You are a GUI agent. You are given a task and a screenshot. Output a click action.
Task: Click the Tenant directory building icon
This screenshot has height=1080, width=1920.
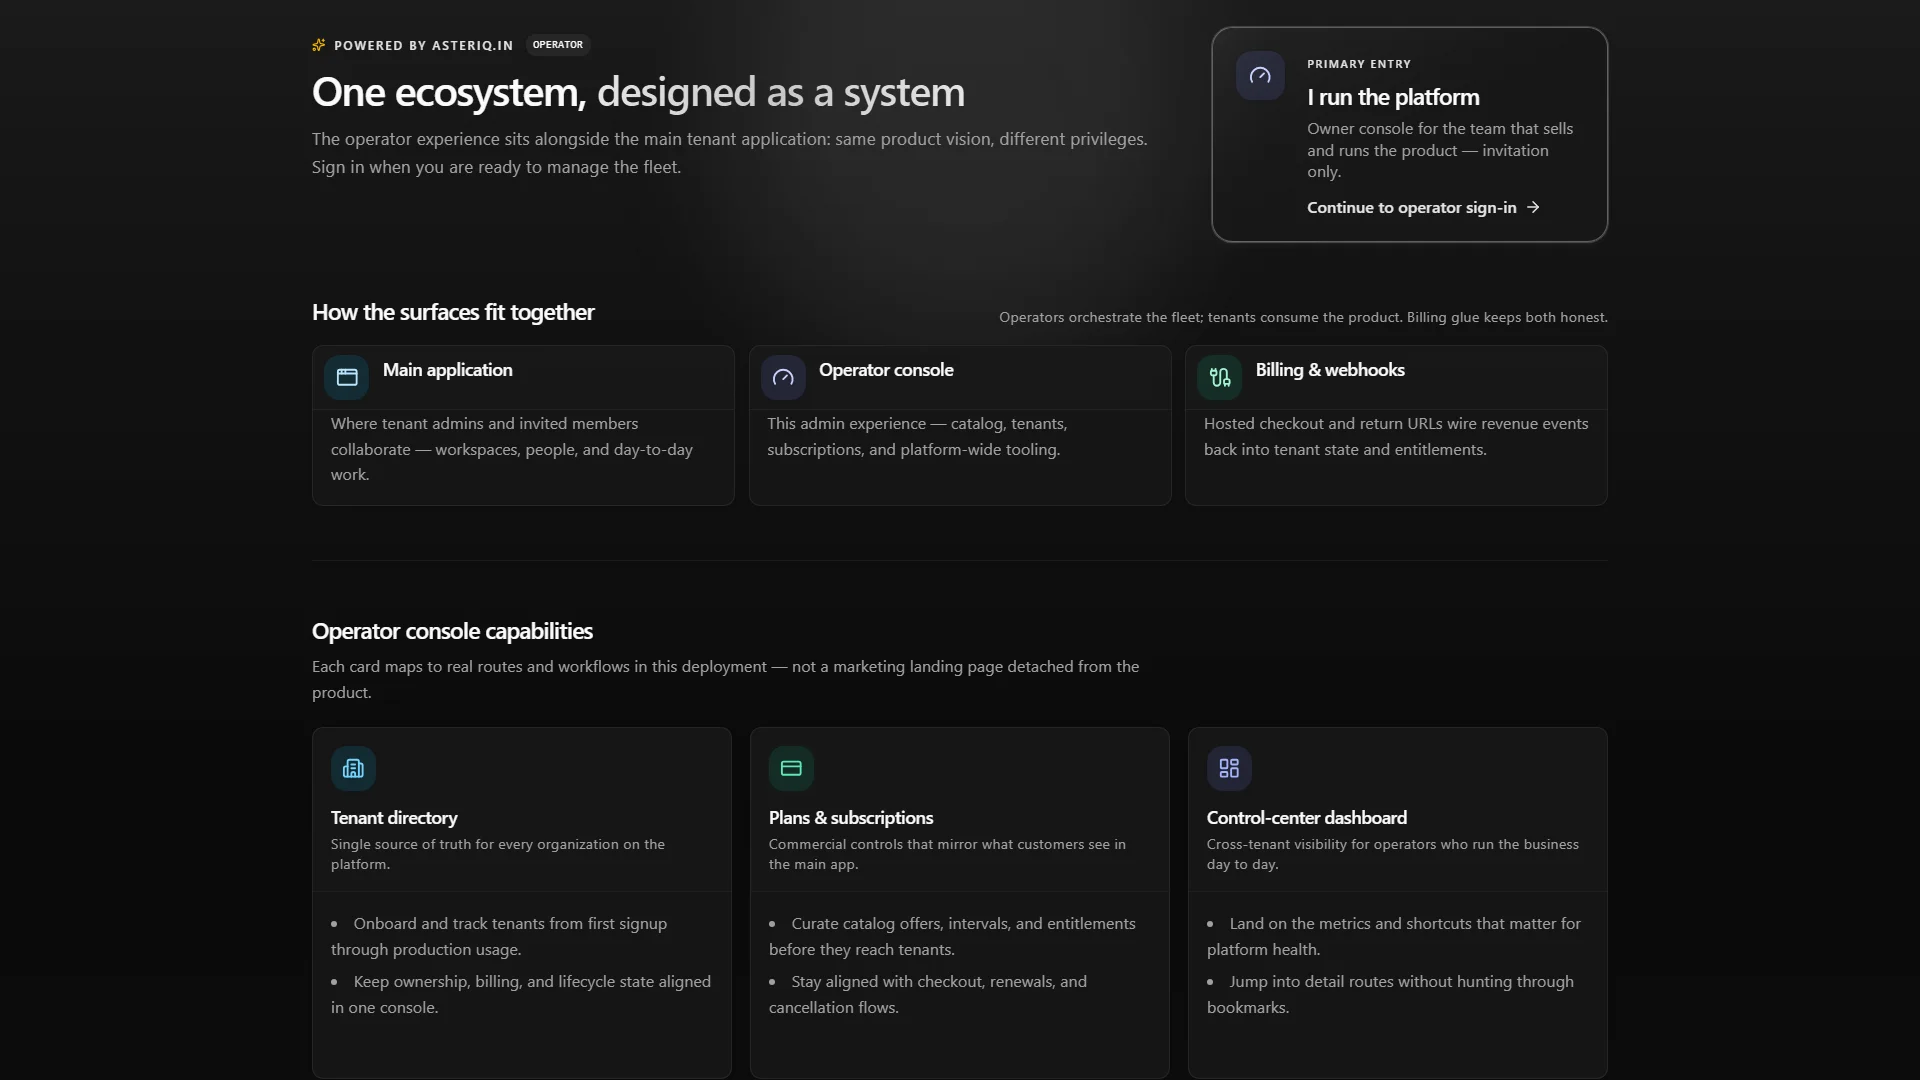353,768
